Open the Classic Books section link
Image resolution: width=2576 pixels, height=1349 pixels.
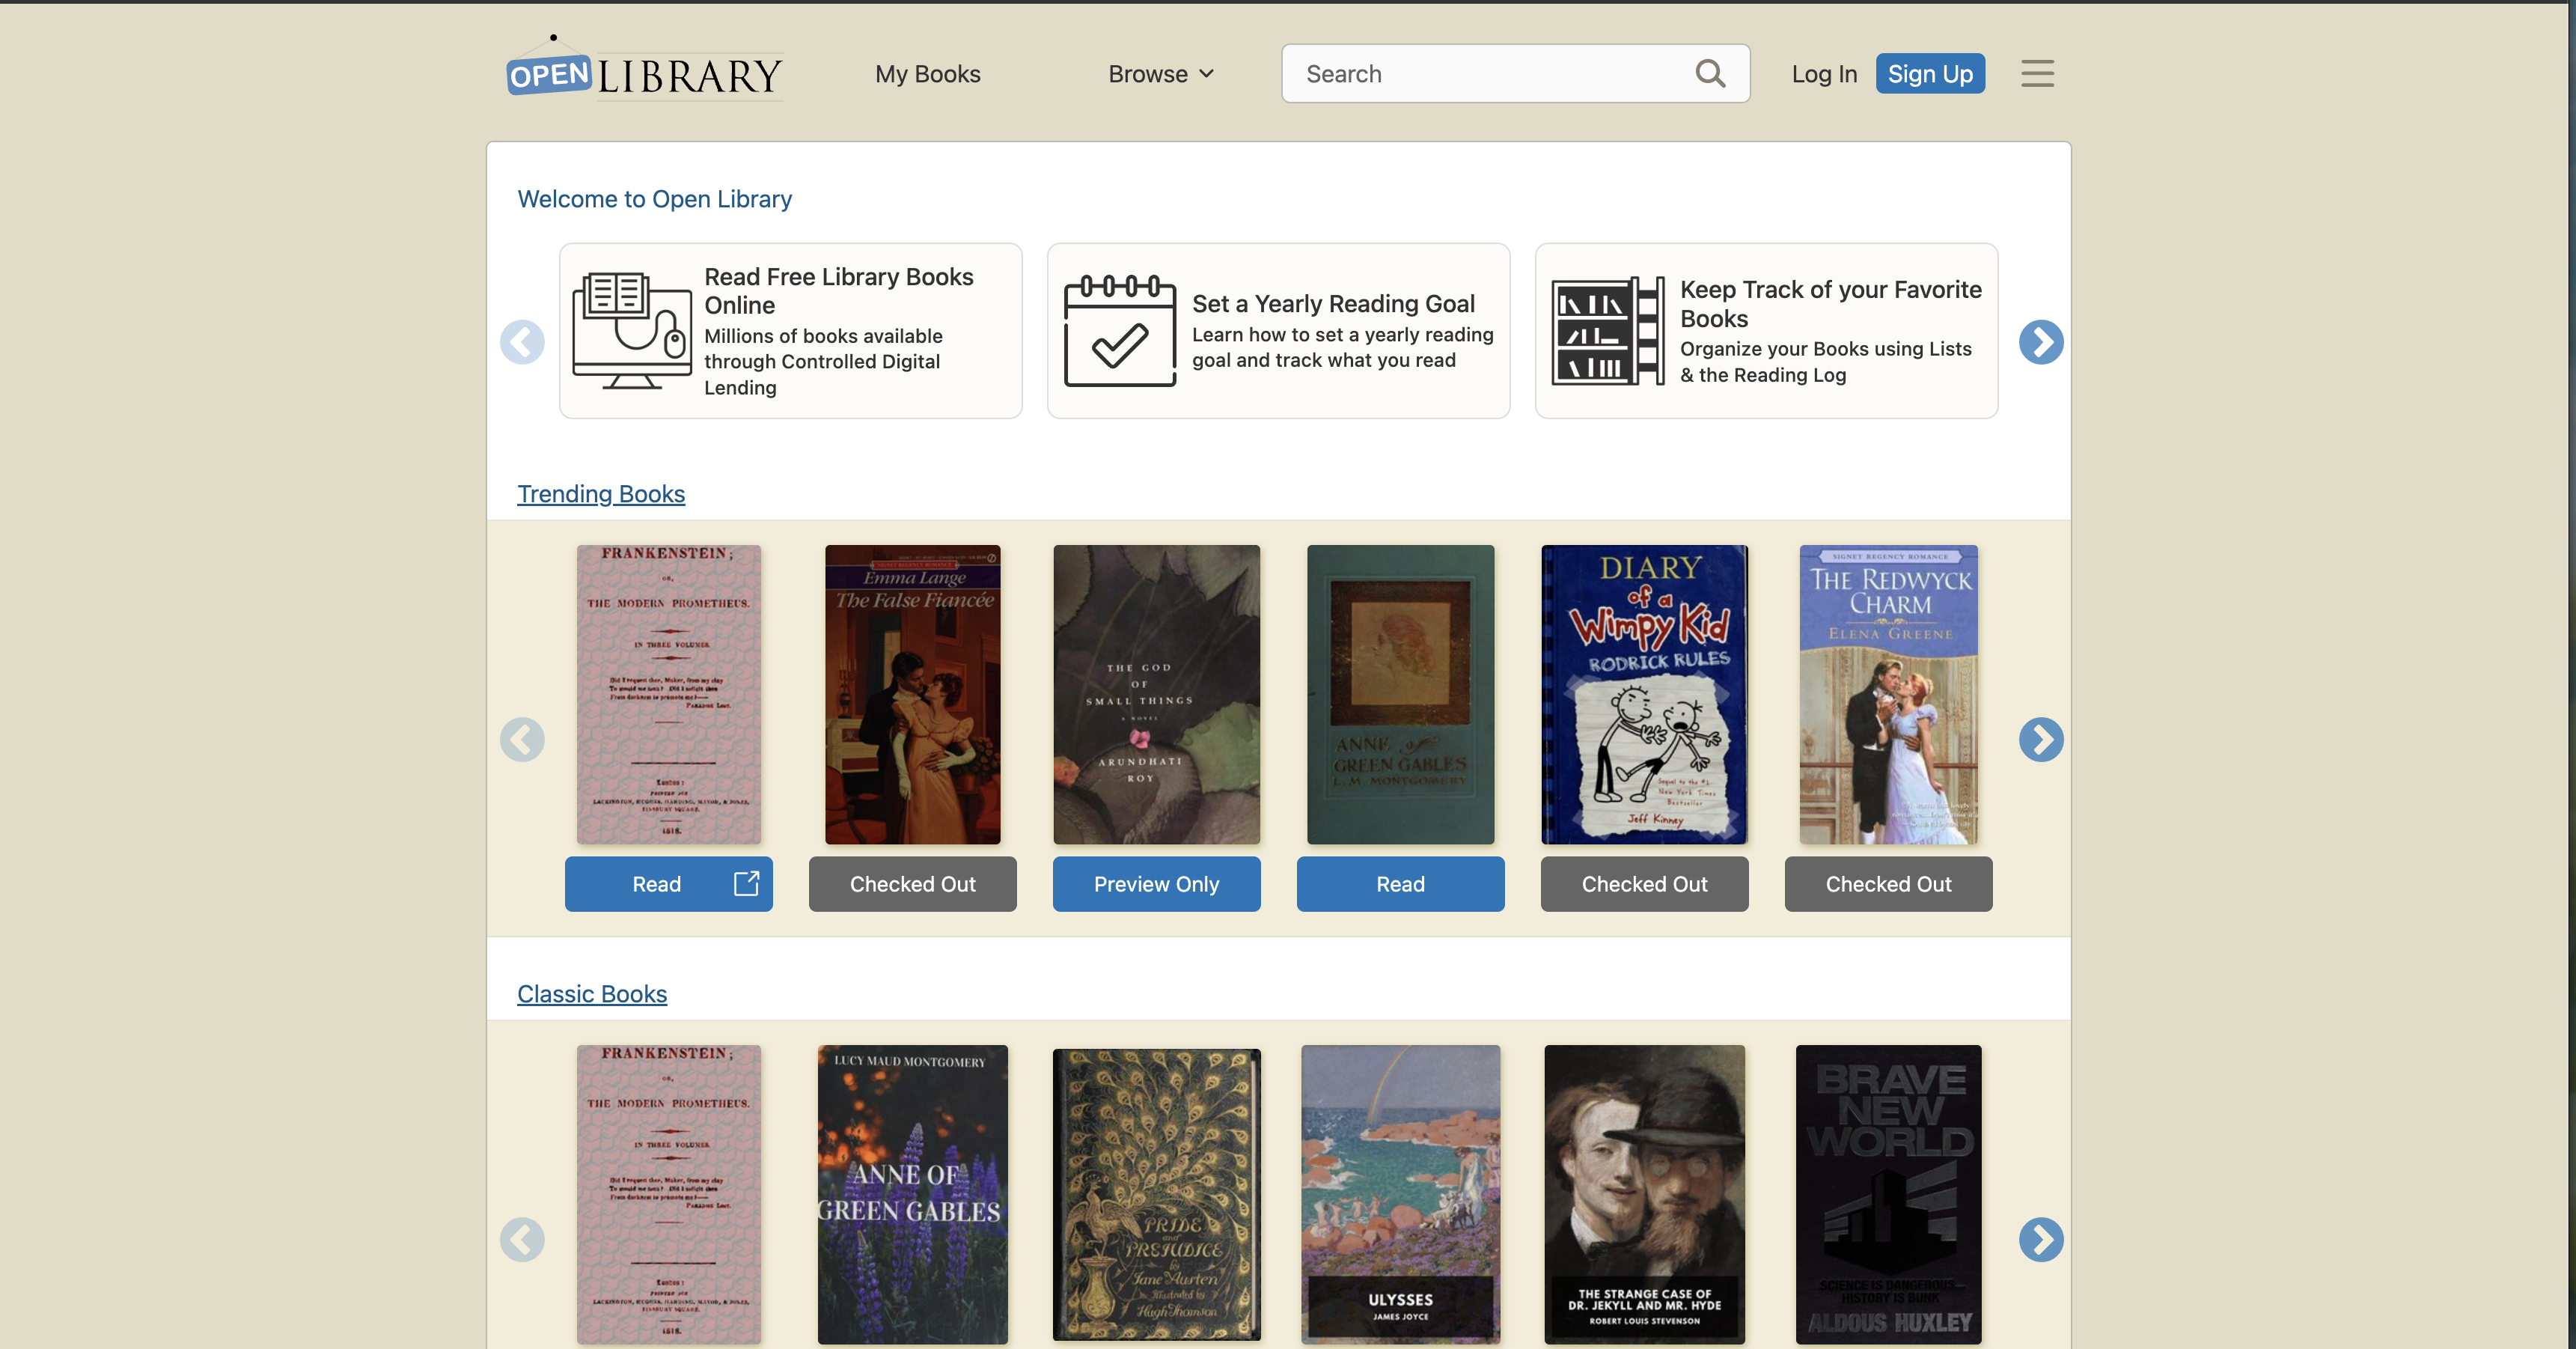coord(592,994)
